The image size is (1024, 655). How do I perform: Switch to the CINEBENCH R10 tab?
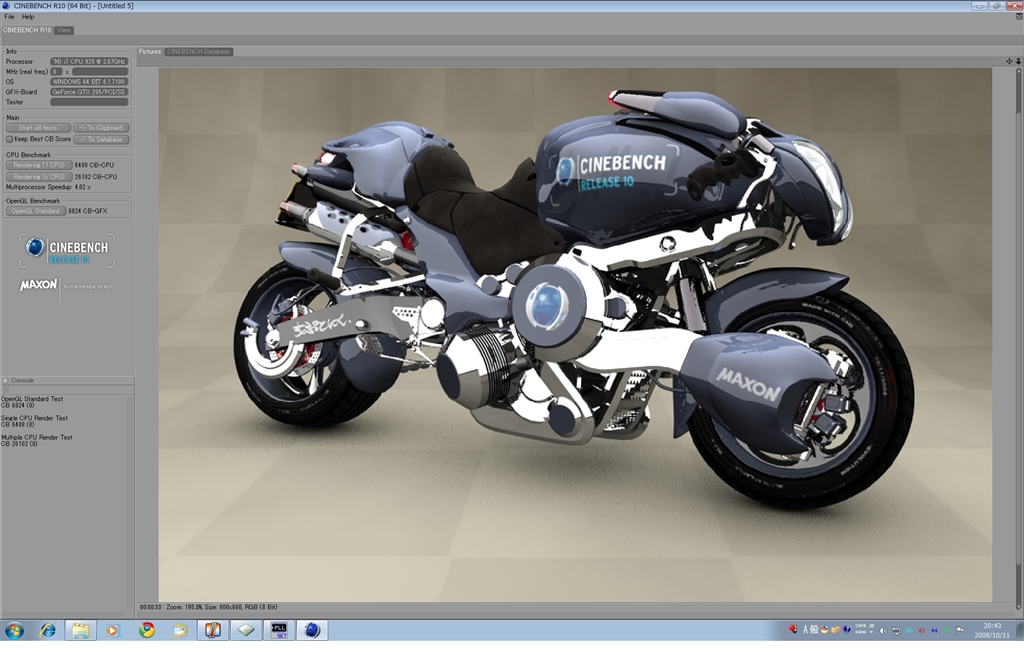27,30
